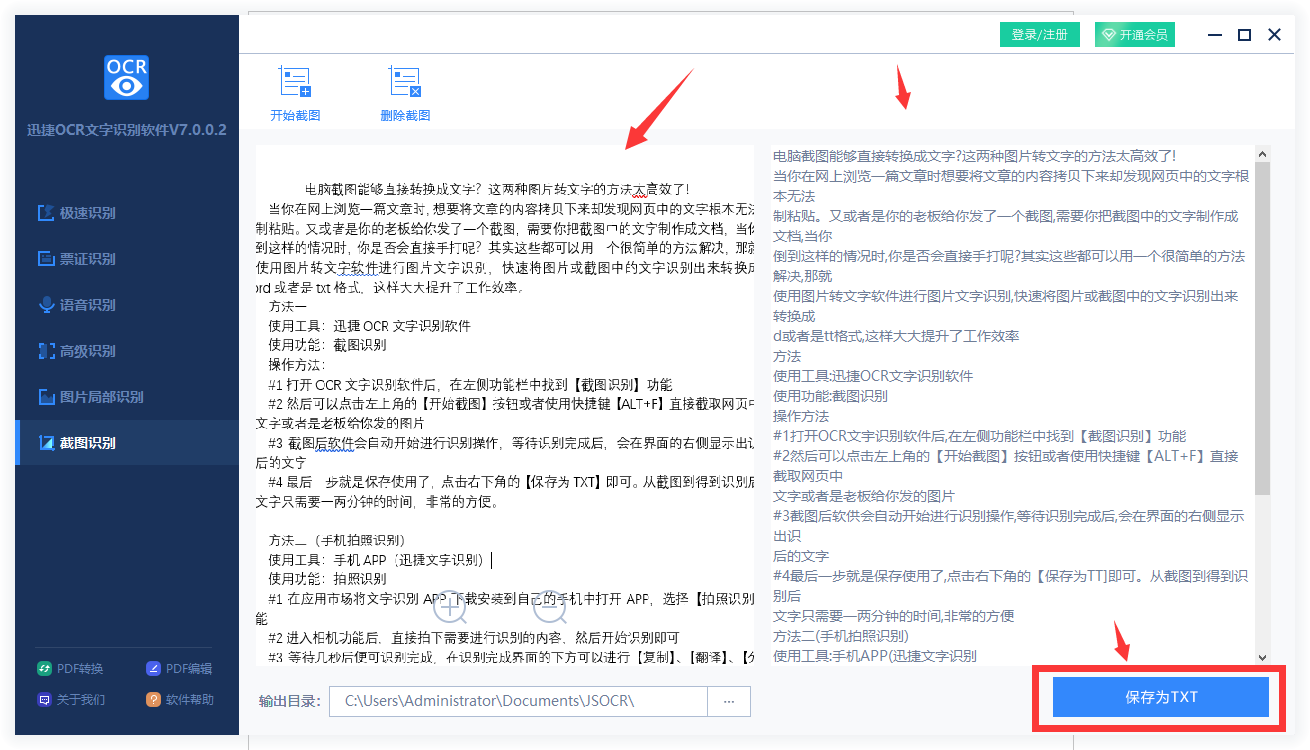The width and height of the screenshot is (1310, 750).
Task: Select 图片局部识别 in the sidebar
Action: [x=127, y=397]
